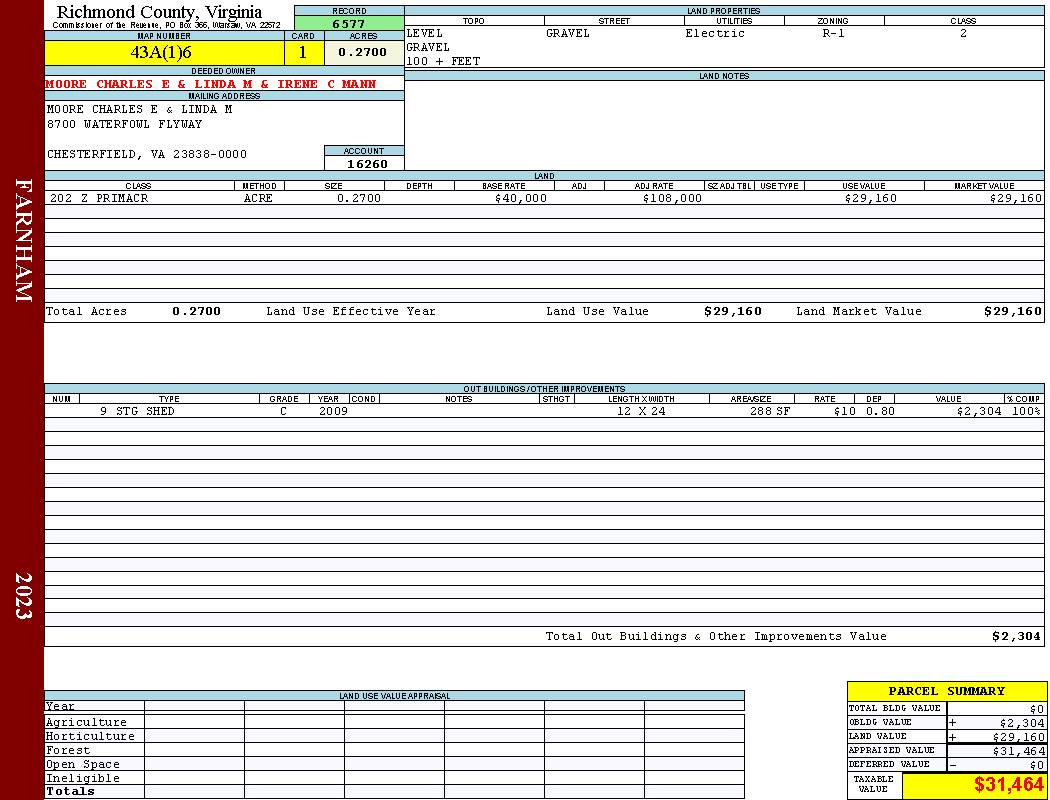Click the FARNHAM district label on sidebar
1050x800 pixels.
(x=23, y=240)
